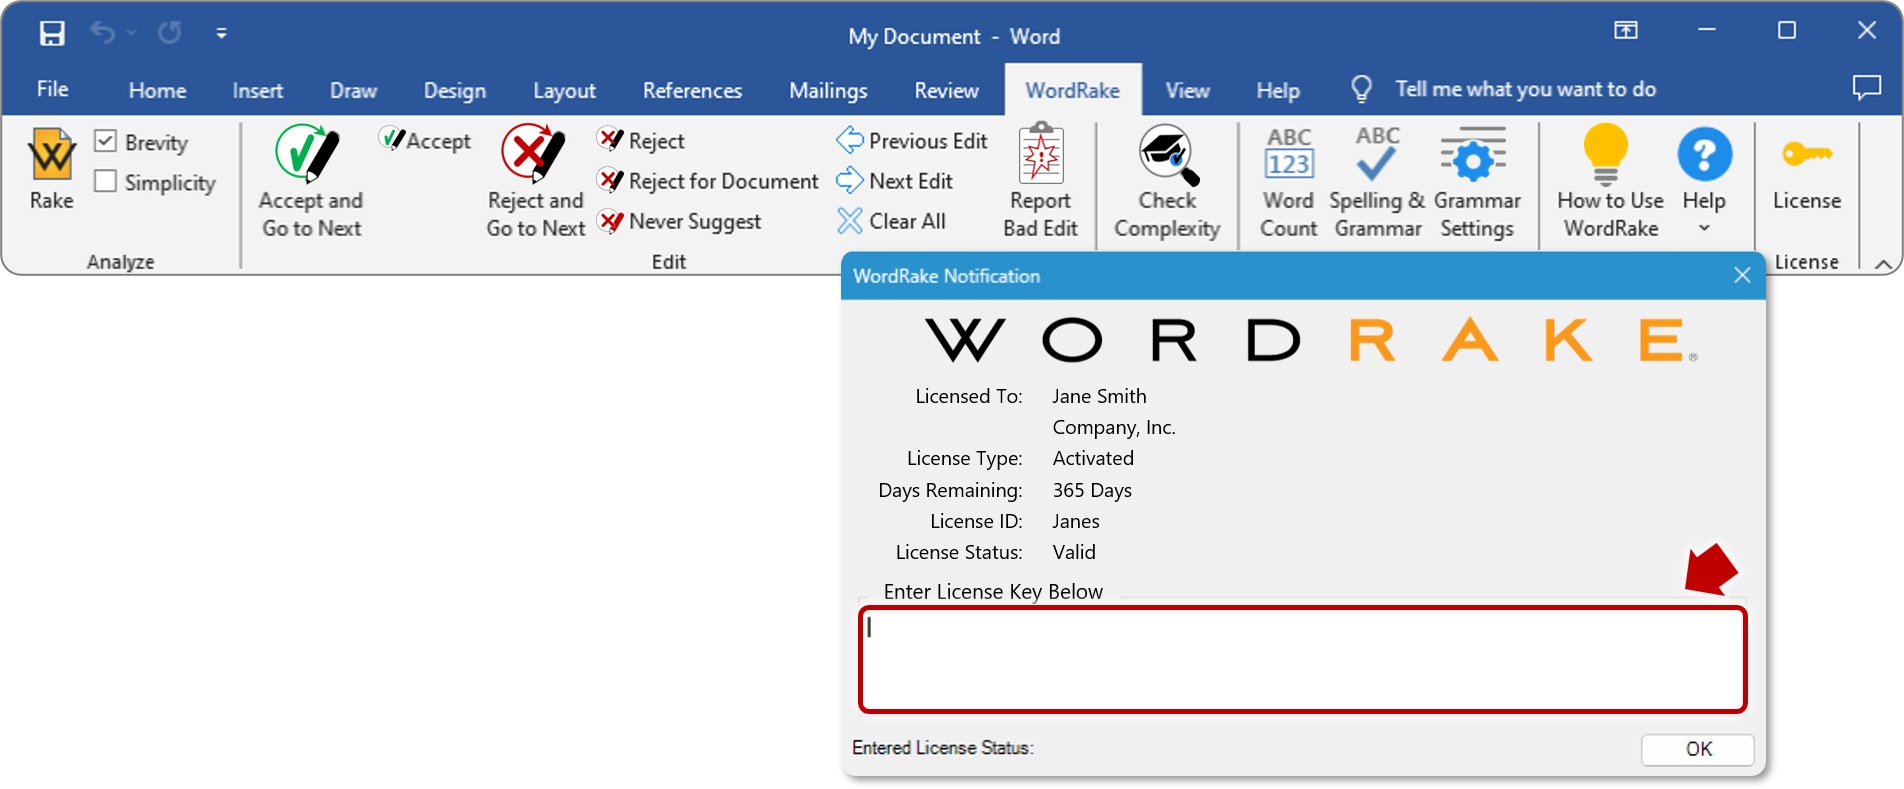Click the Jane Smith licensee name
This screenshot has height=789, width=1904.
pos(1099,396)
